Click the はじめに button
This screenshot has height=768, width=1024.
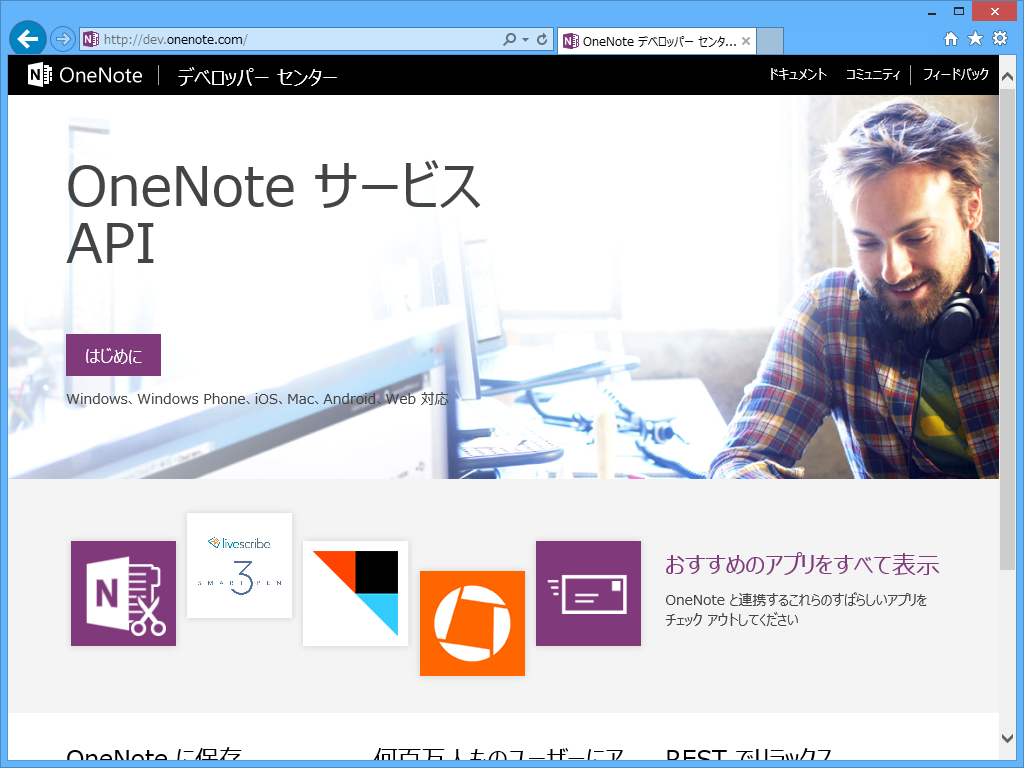point(113,354)
